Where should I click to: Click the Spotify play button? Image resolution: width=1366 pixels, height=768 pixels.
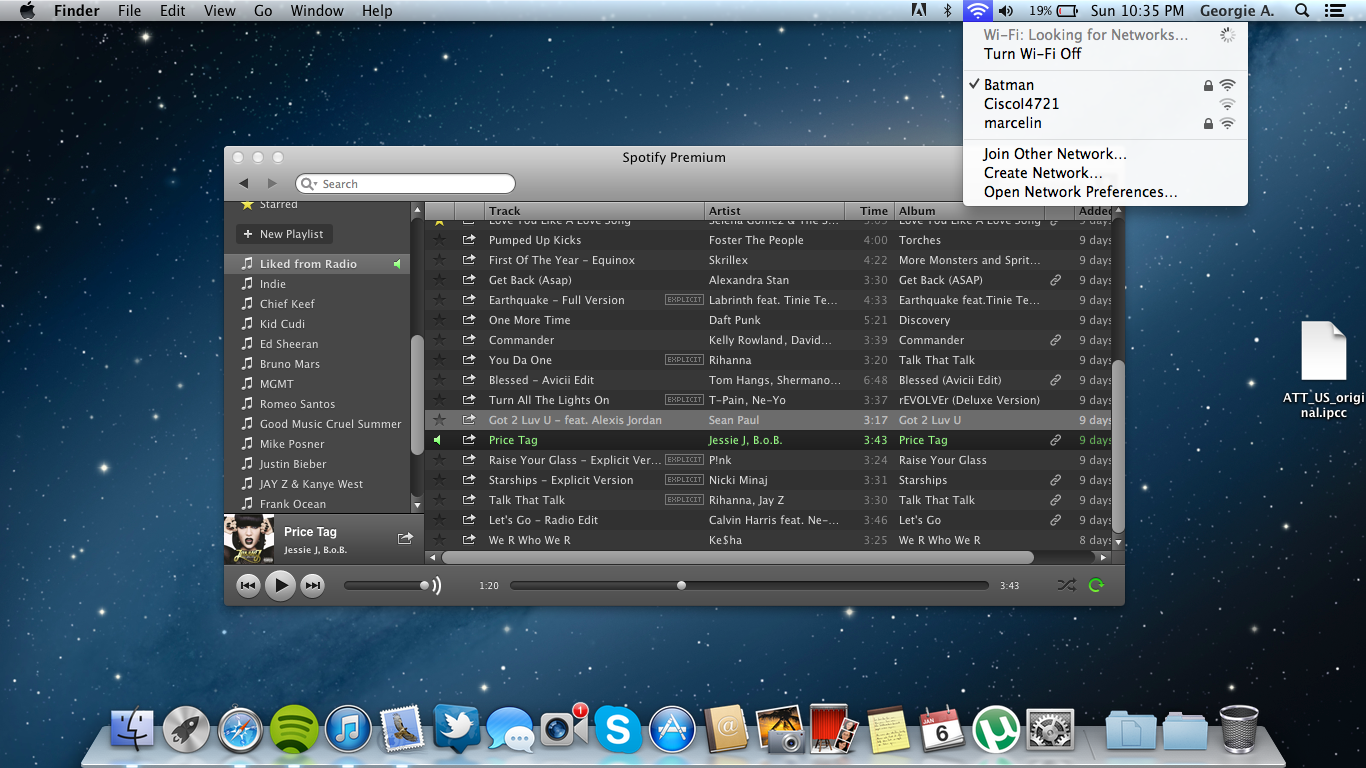(x=280, y=586)
